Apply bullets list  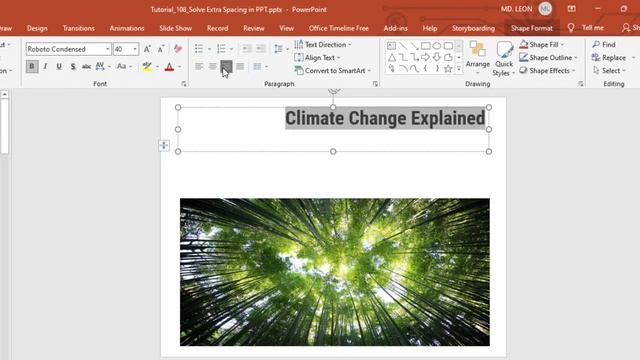coord(199,49)
